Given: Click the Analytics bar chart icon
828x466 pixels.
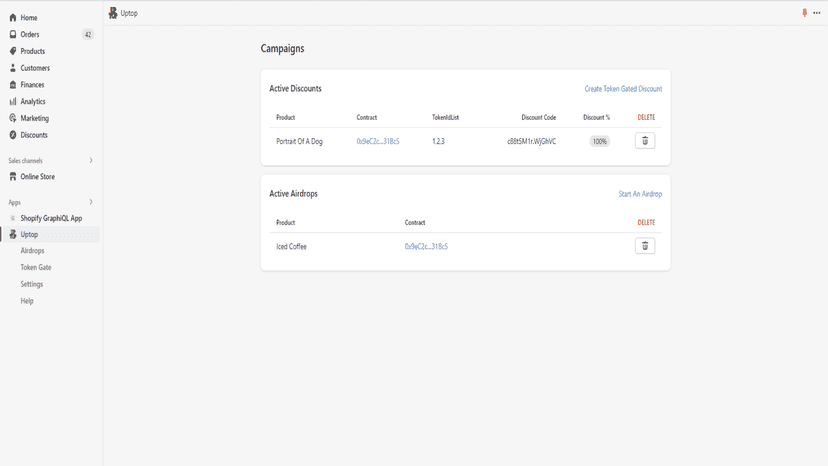Looking at the screenshot, I should [x=13, y=101].
